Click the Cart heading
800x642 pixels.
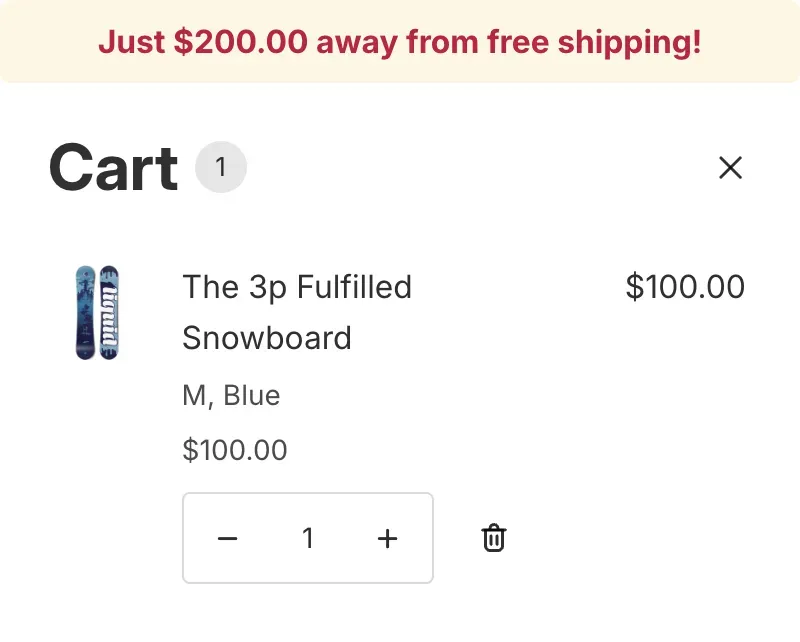(111, 167)
